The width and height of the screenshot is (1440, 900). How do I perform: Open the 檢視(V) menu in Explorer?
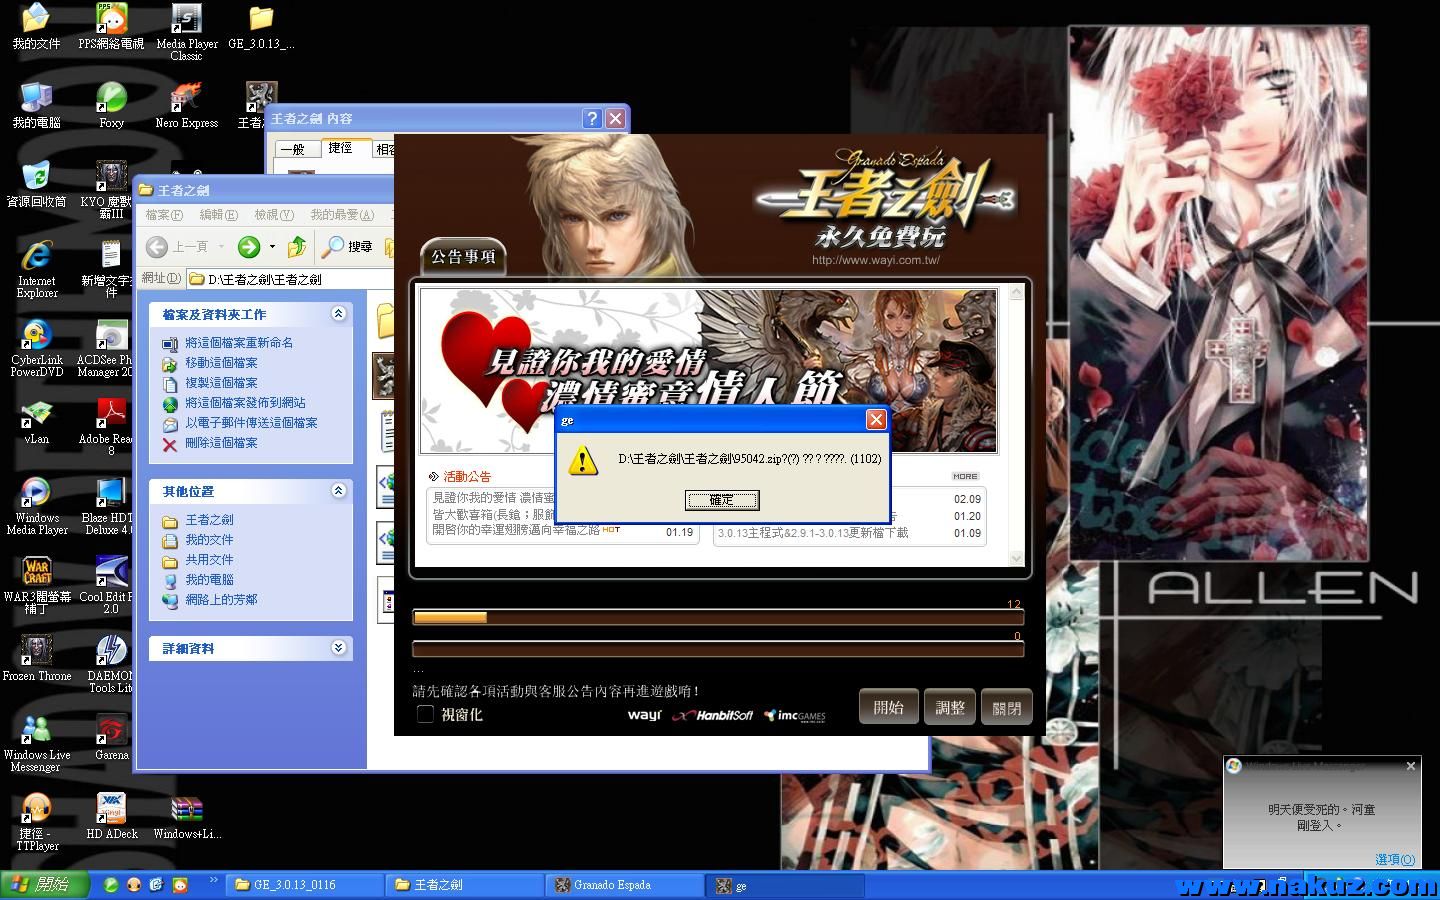(273, 215)
